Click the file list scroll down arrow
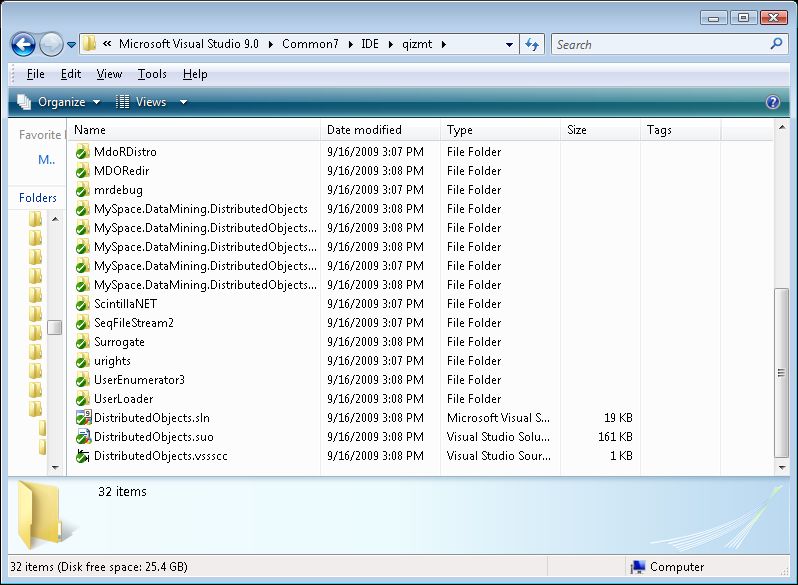The height and width of the screenshot is (585, 798). [x=782, y=467]
